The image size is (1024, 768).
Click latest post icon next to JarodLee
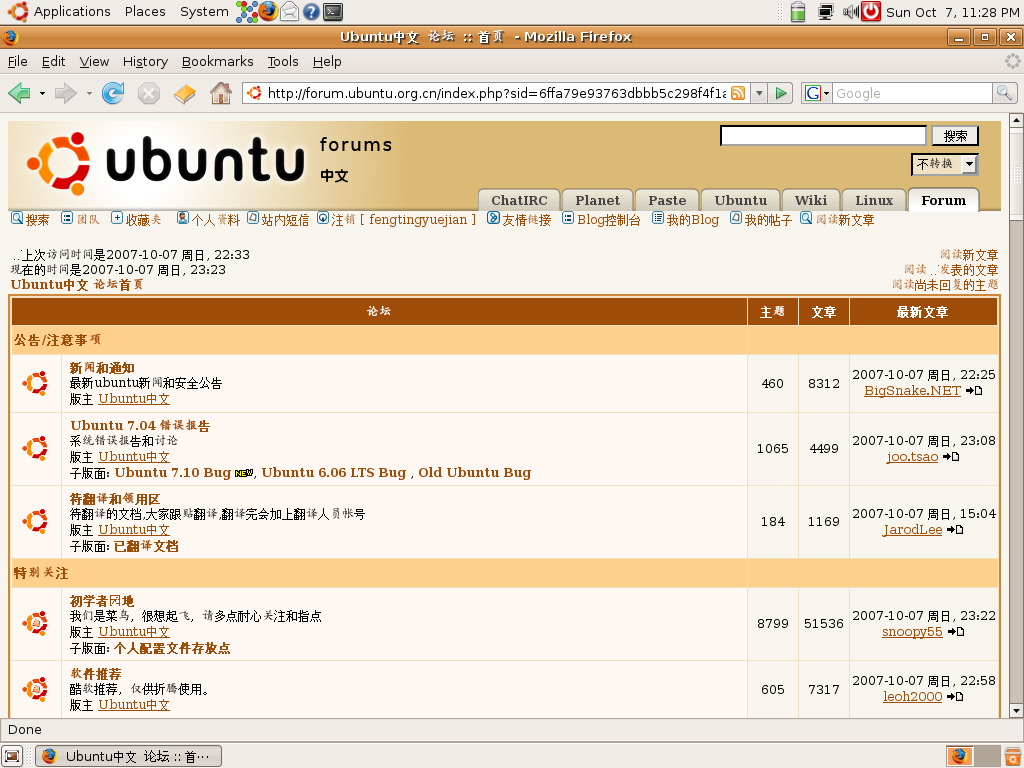(x=955, y=530)
